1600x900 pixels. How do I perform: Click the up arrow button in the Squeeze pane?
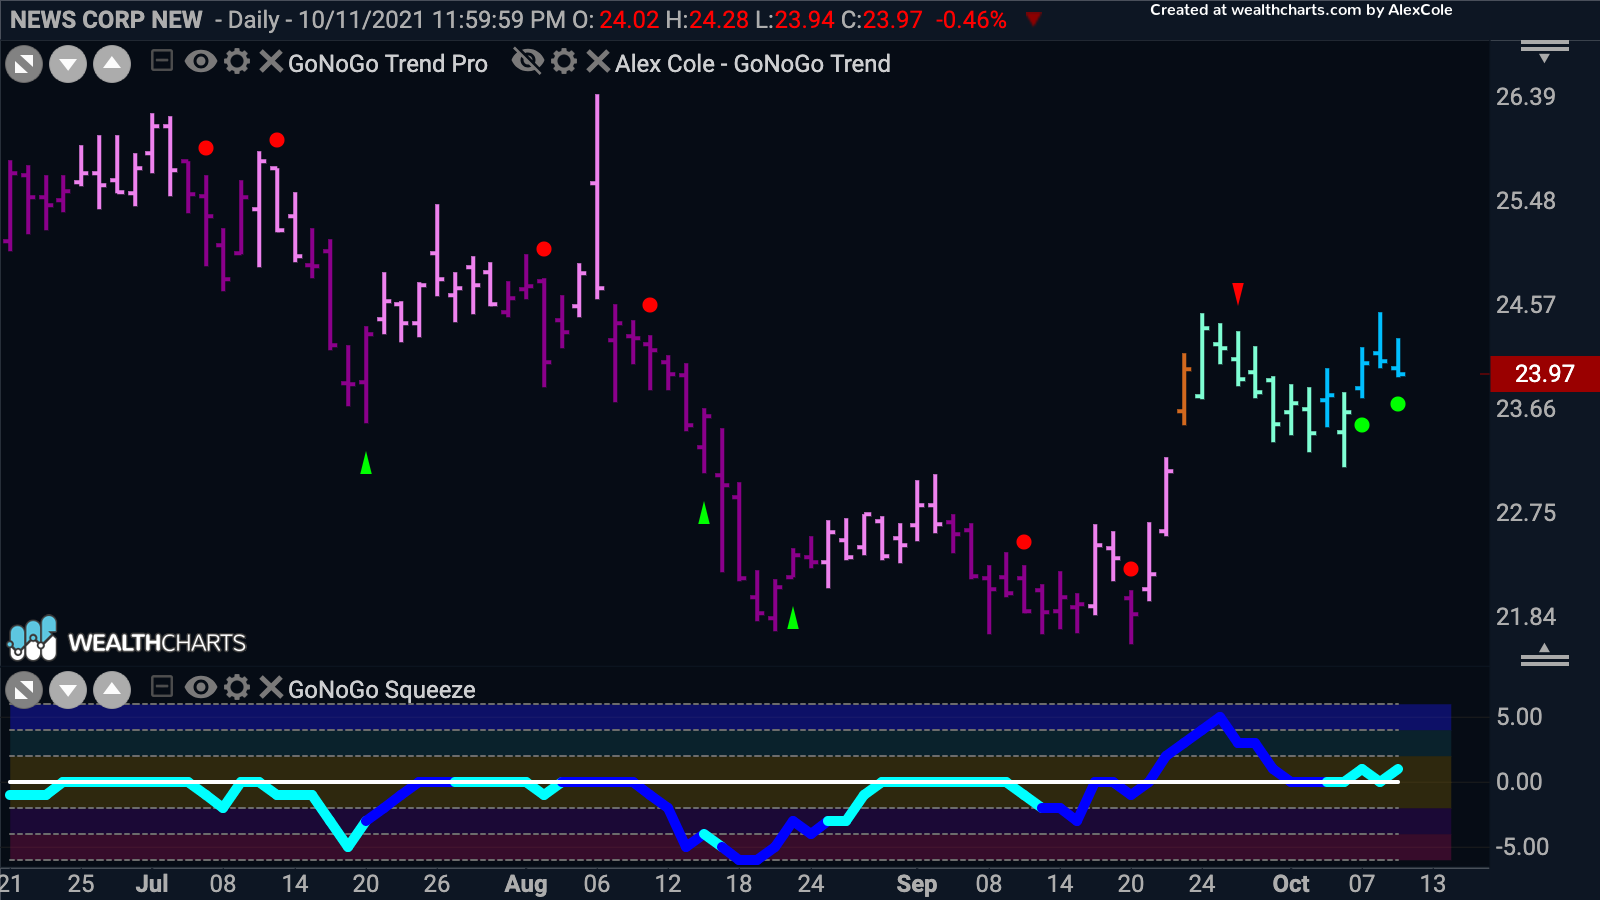[x=112, y=689]
